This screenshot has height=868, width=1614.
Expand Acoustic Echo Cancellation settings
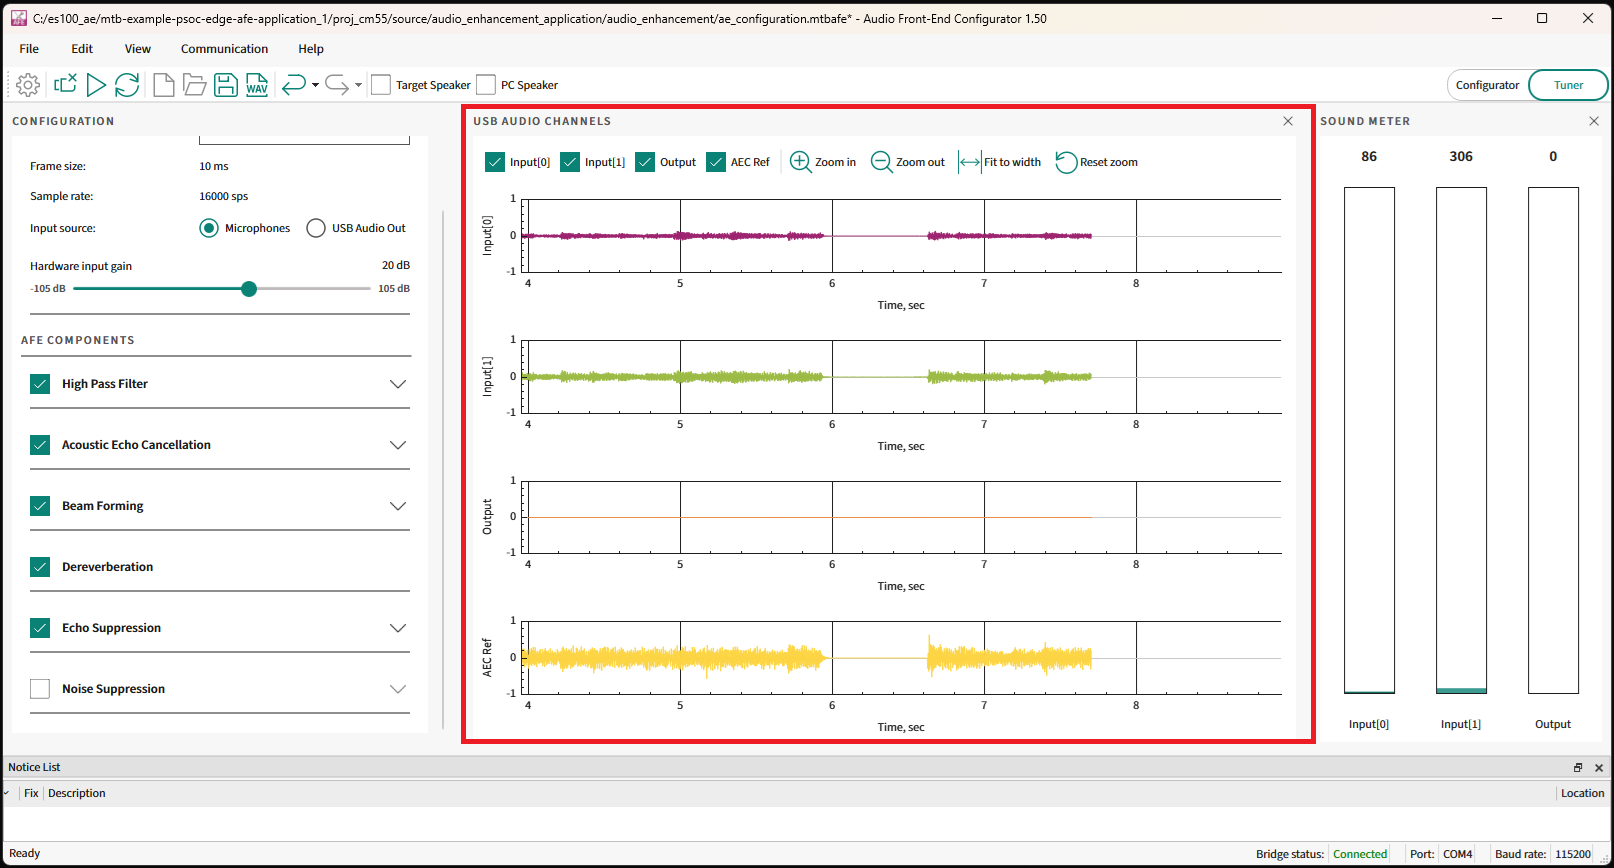[398, 445]
